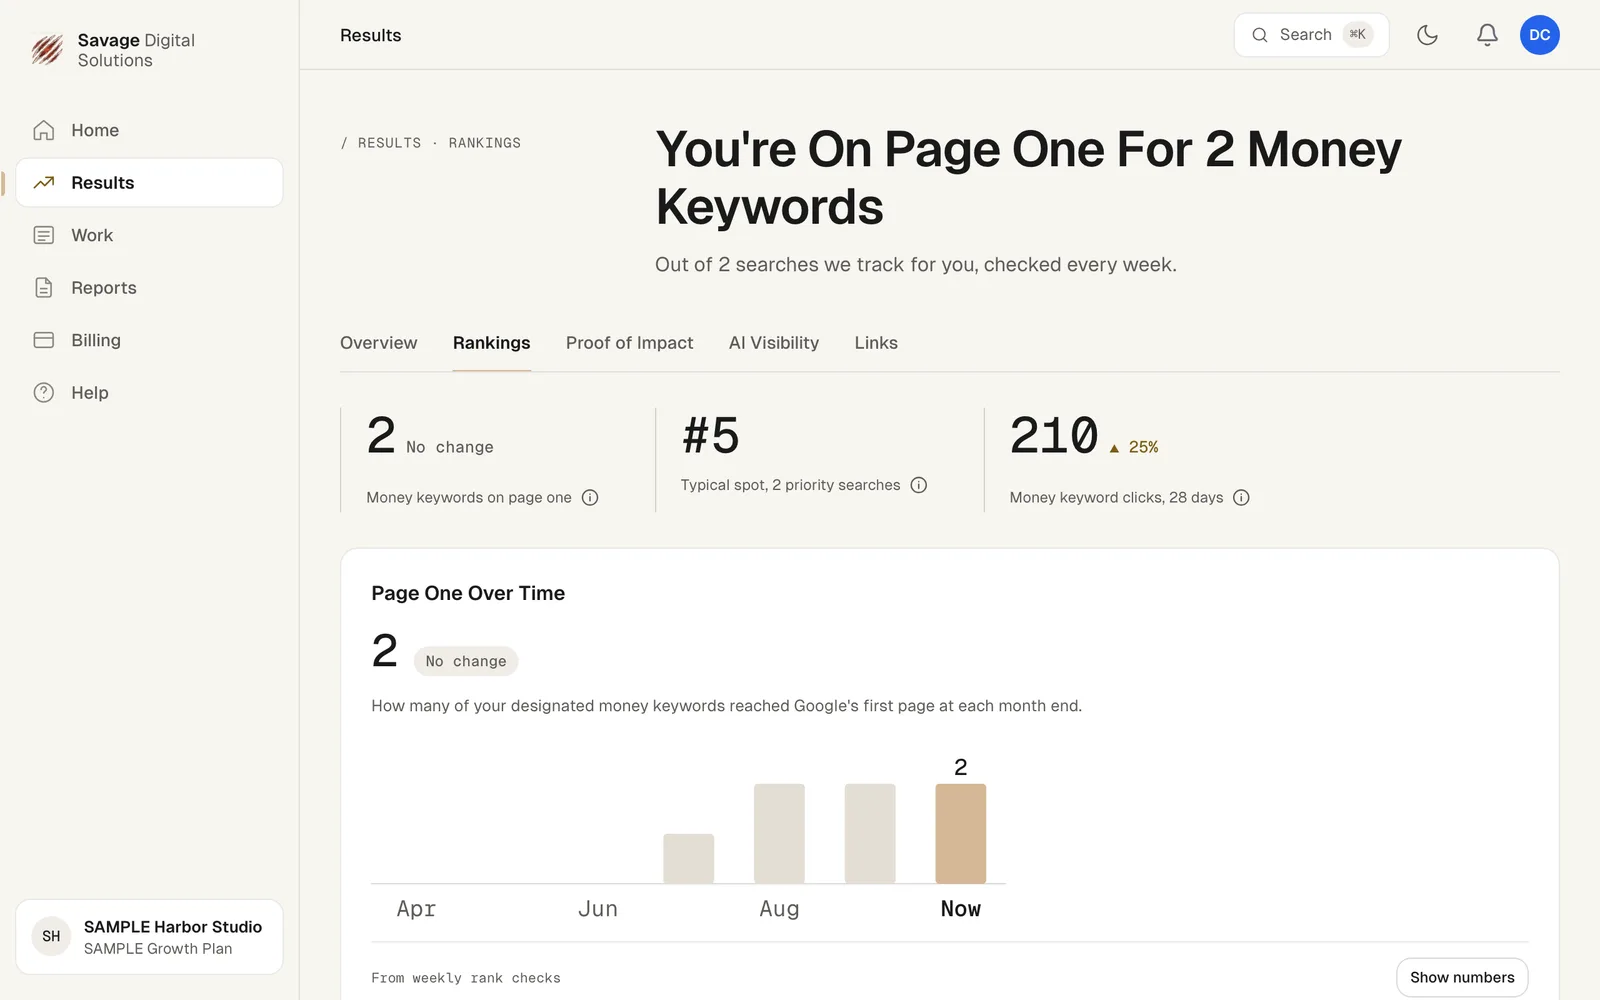Open notifications bell
Viewport: 1600px width, 1000px height.
coord(1487,35)
